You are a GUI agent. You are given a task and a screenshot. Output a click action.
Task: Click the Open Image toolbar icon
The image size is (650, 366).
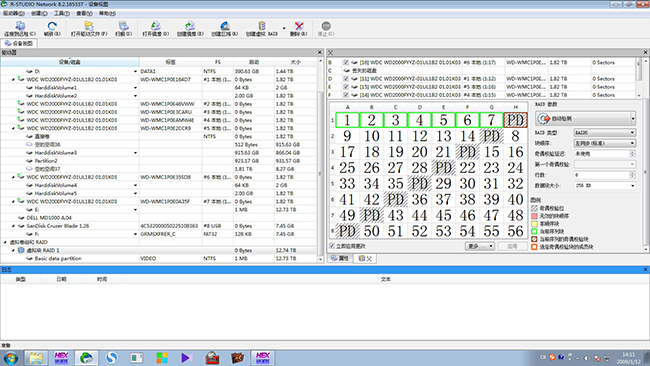tap(155, 29)
